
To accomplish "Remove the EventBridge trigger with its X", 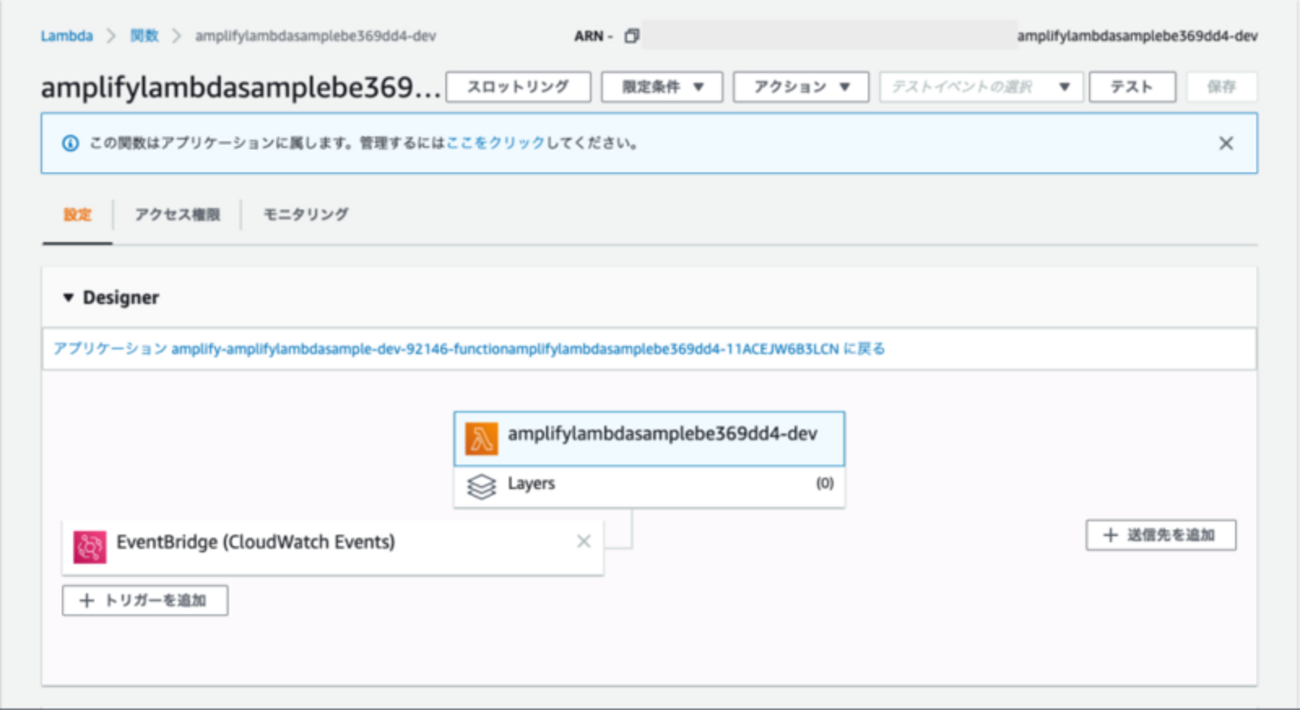I will [584, 541].
